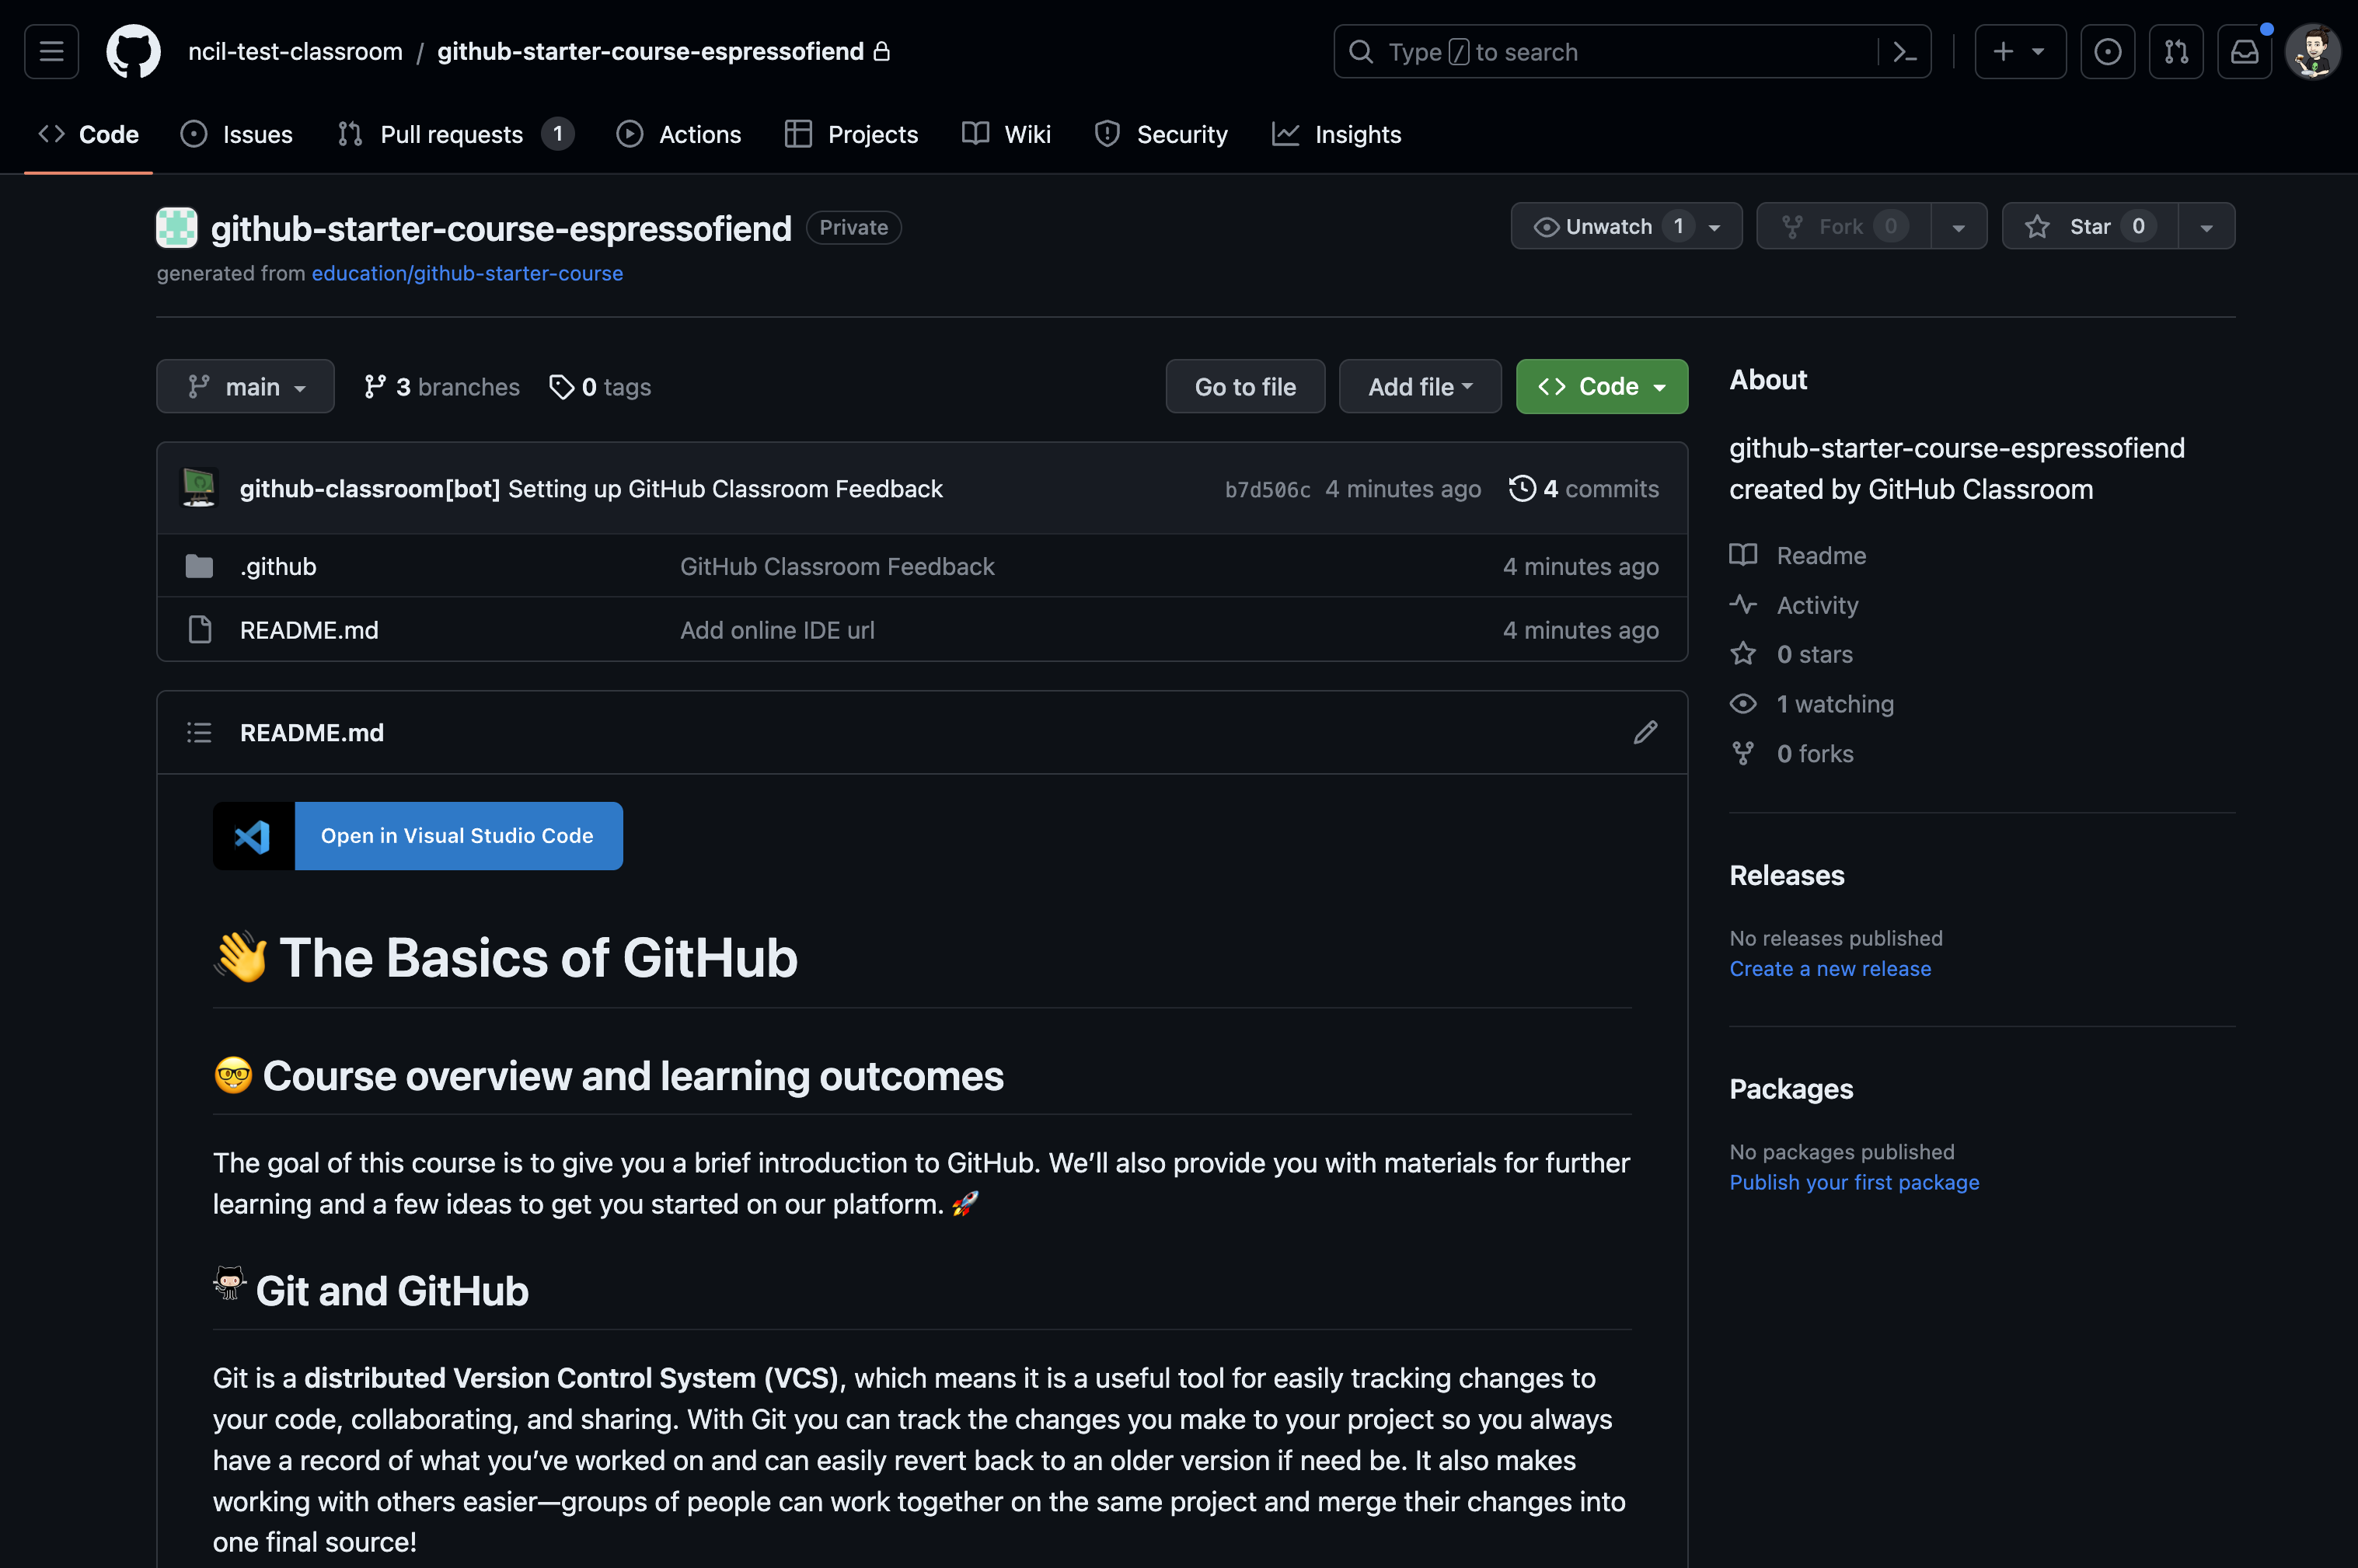Open the hamburger navigation menu
The image size is (2358, 1568).
51,51
